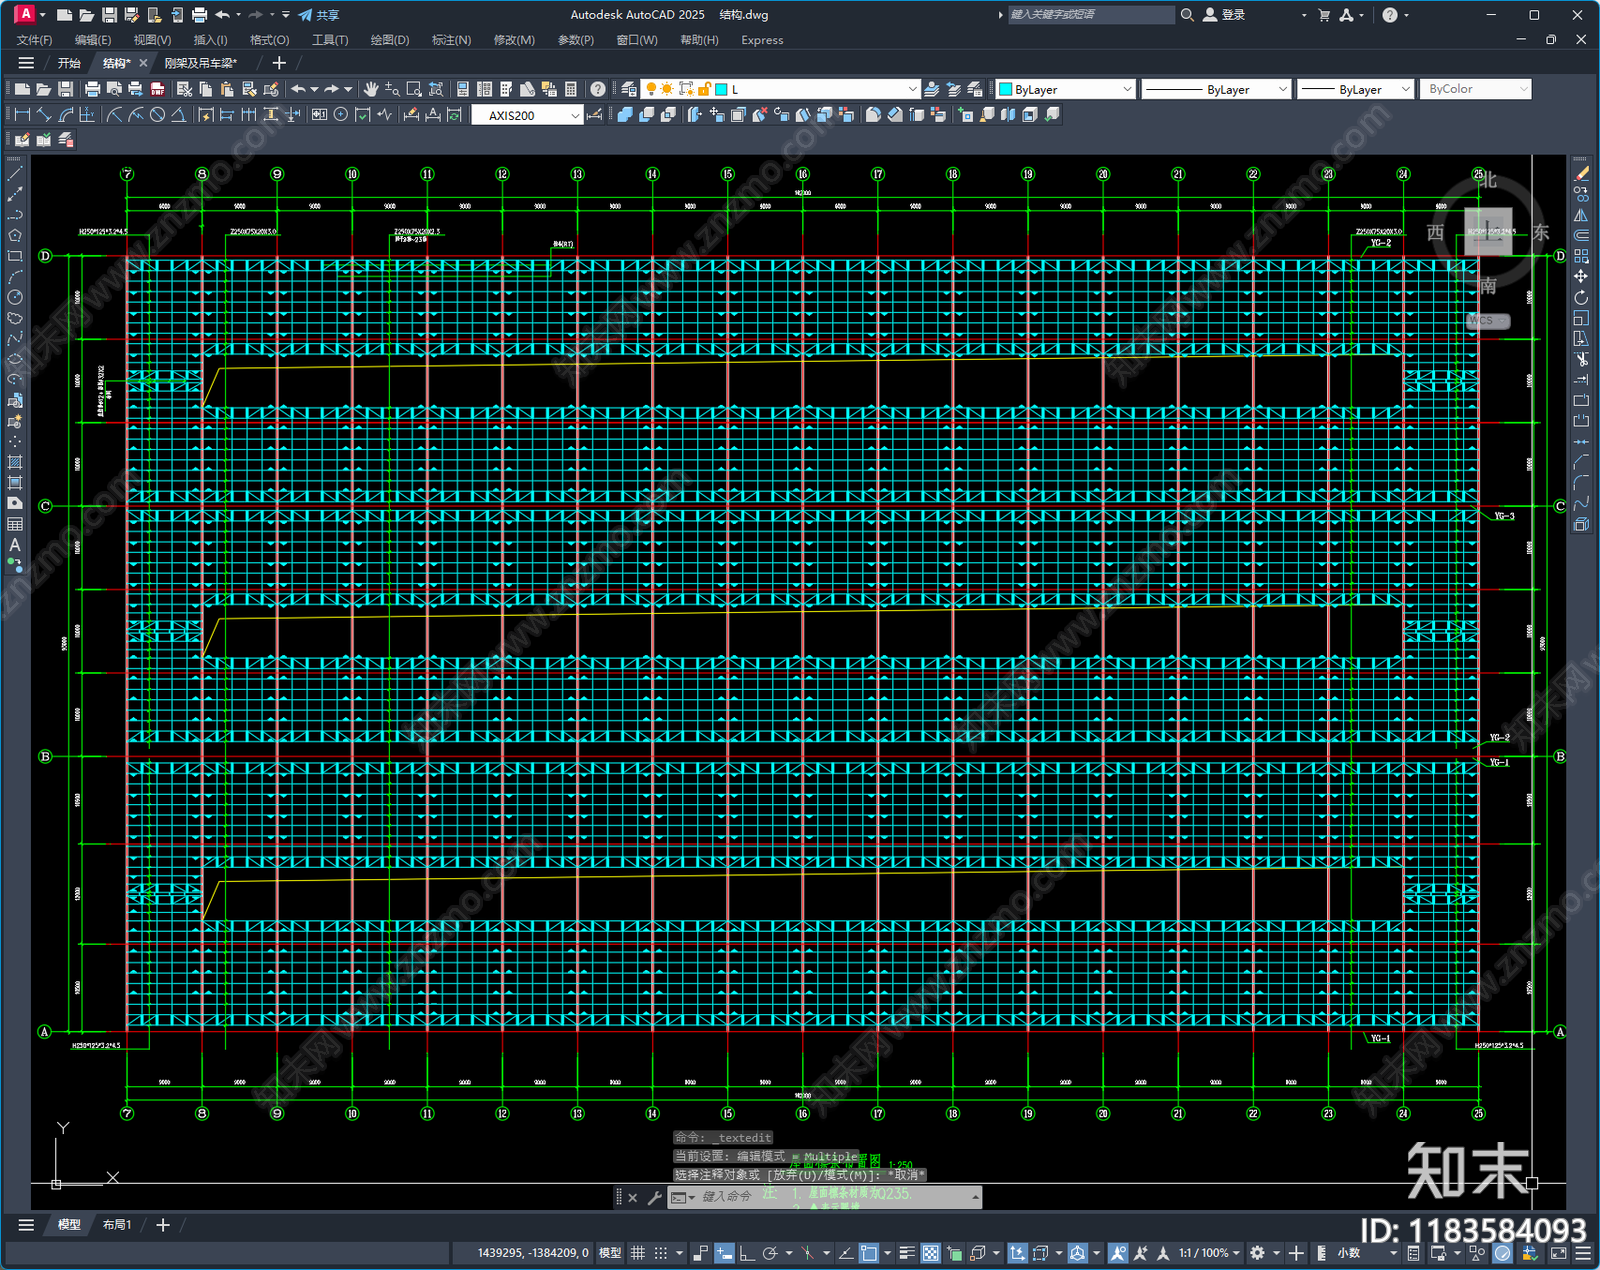Switch to the 布局1 layout tab
This screenshot has height=1270, width=1600.
117,1225
